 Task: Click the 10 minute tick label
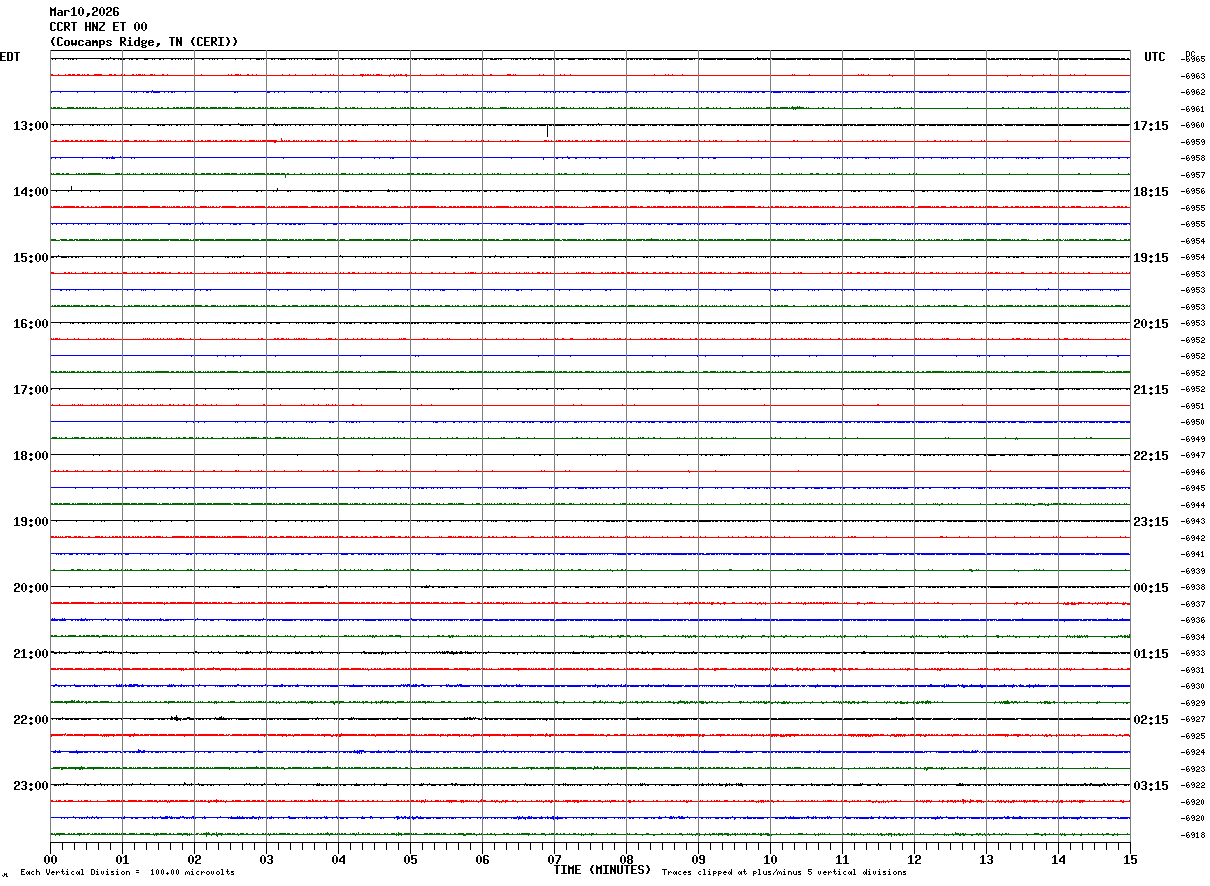click(771, 860)
